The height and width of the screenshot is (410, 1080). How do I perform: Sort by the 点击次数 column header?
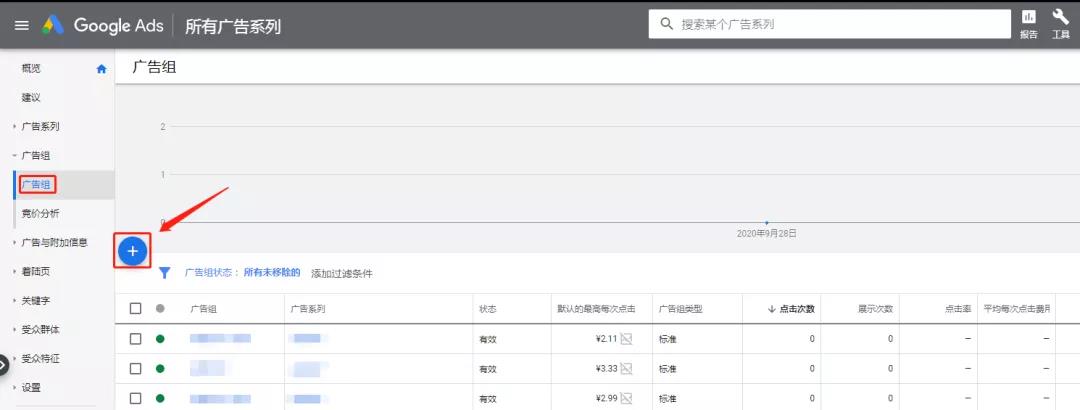click(791, 309)
